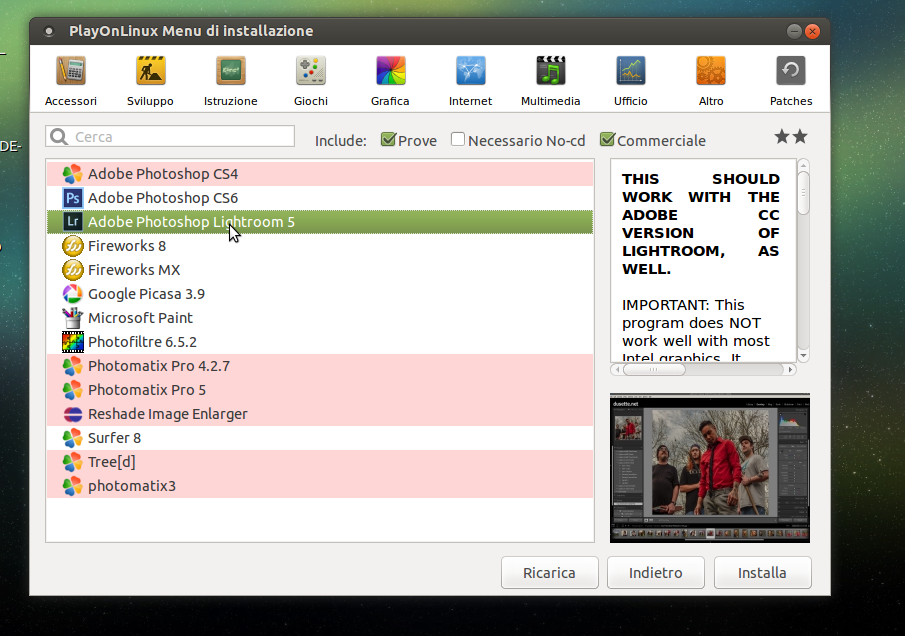Select Adobe Photoshop Lightroom 5 text

point(191,222)
